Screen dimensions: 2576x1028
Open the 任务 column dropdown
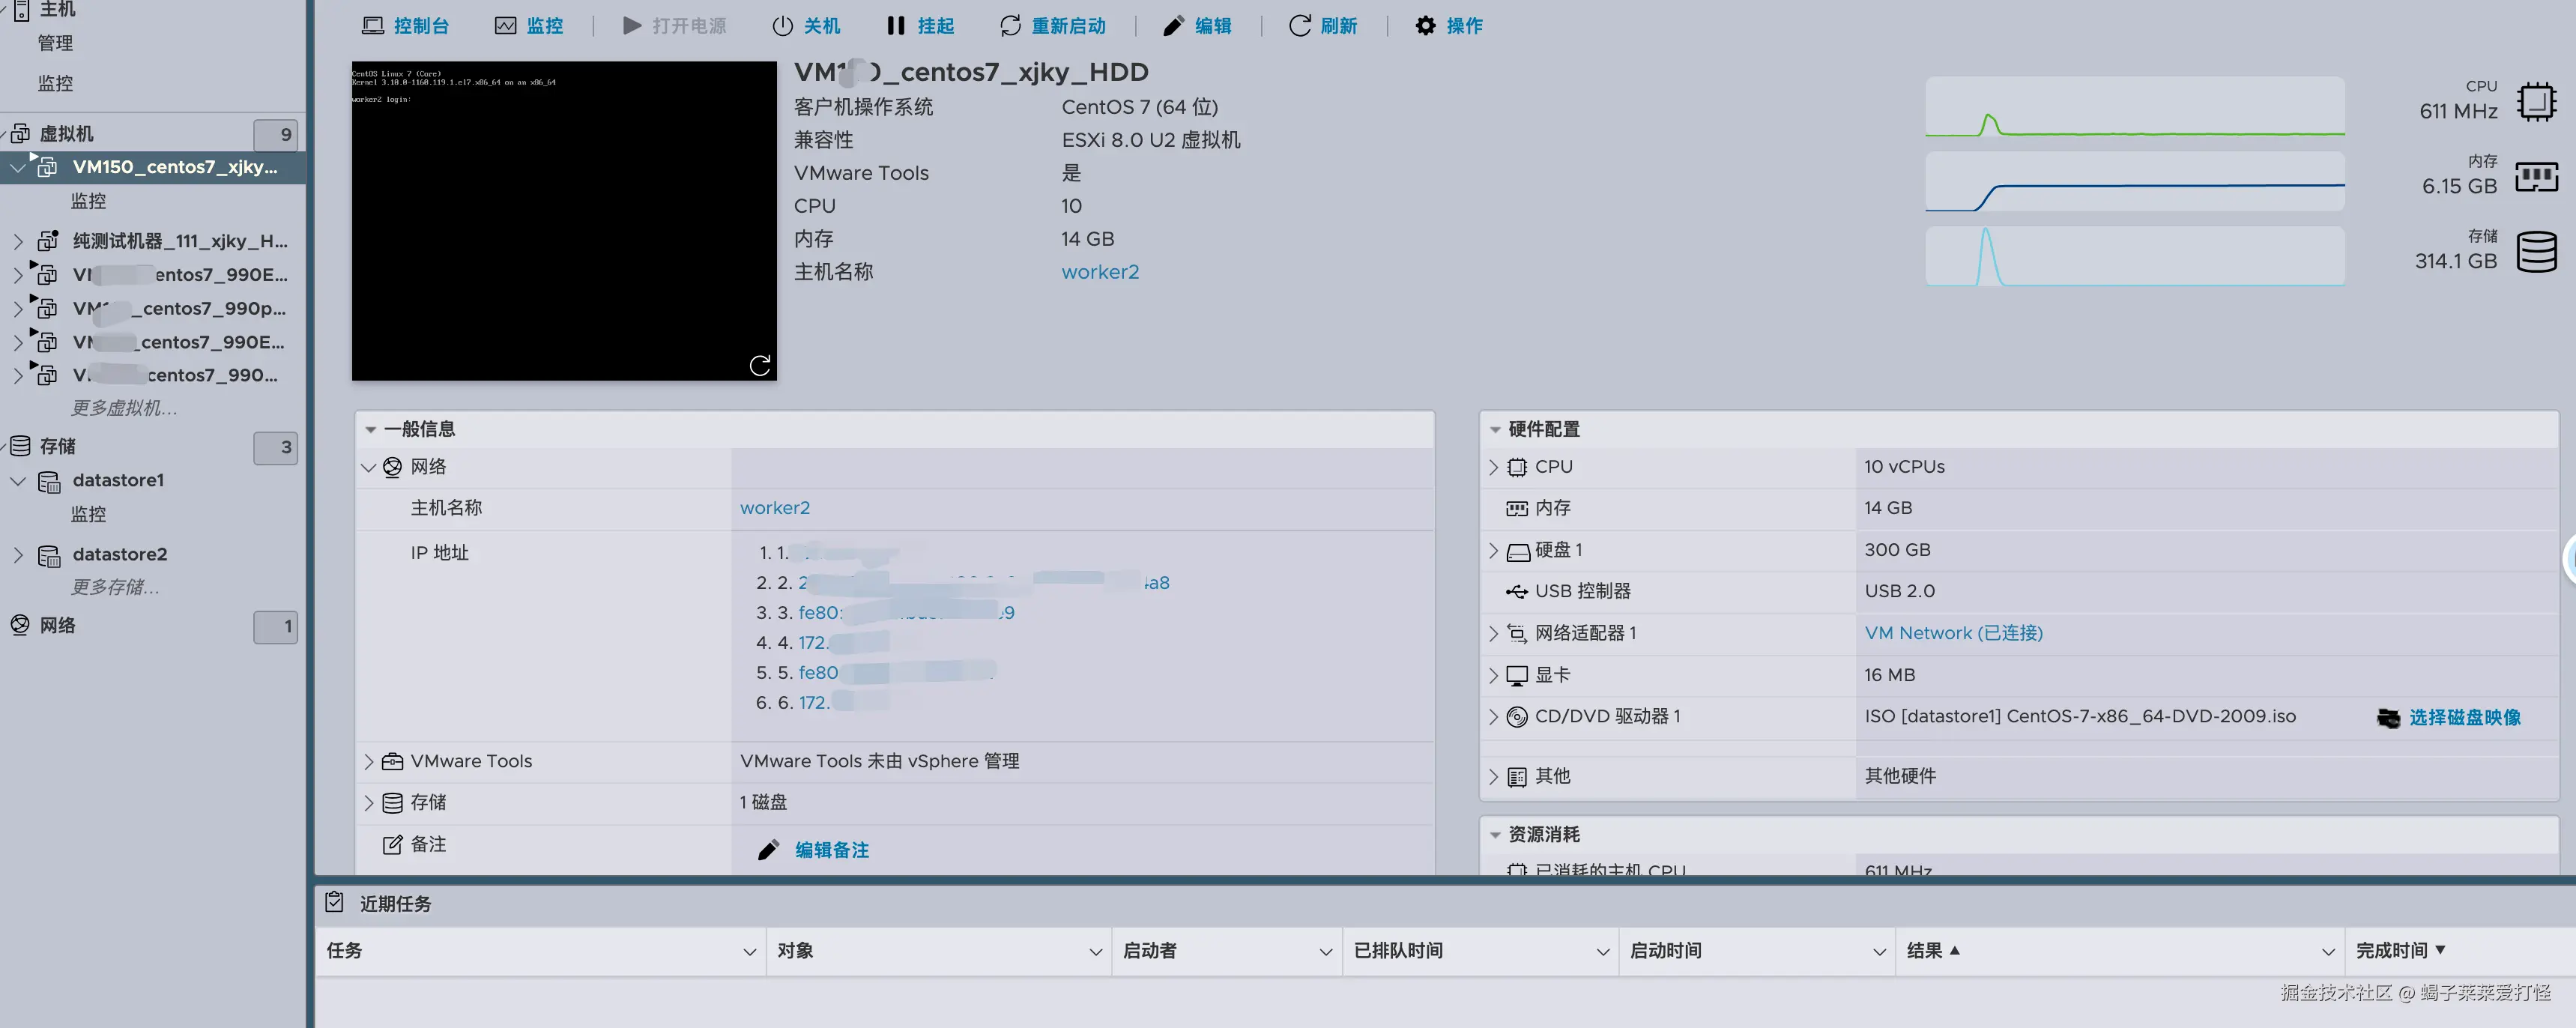(749, 952)
